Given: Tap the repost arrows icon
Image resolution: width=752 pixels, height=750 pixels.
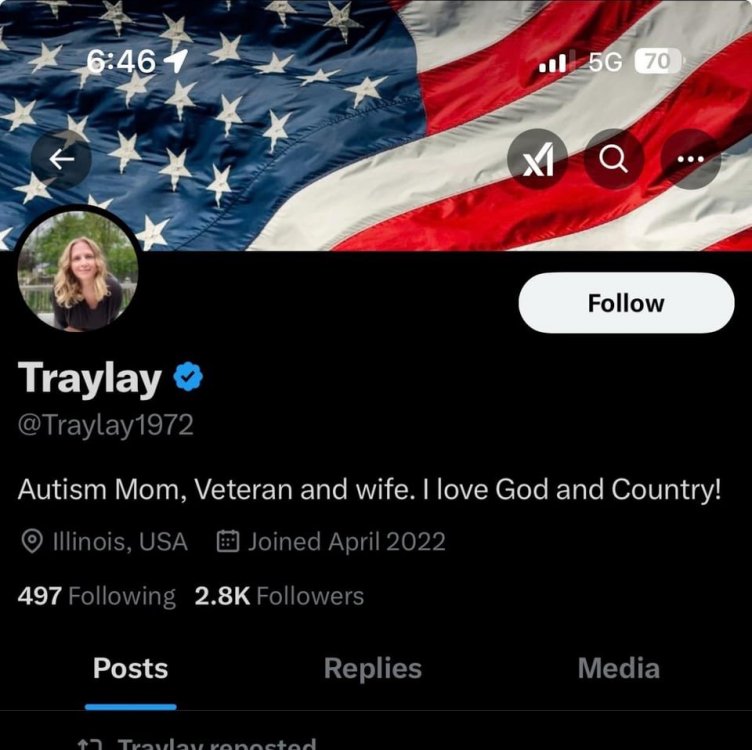Looking at the screenshot, I should 90,745.
